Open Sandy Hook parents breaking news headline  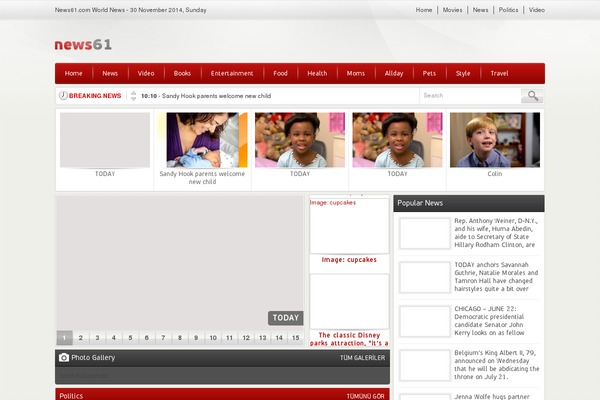(x=216, y=96)
